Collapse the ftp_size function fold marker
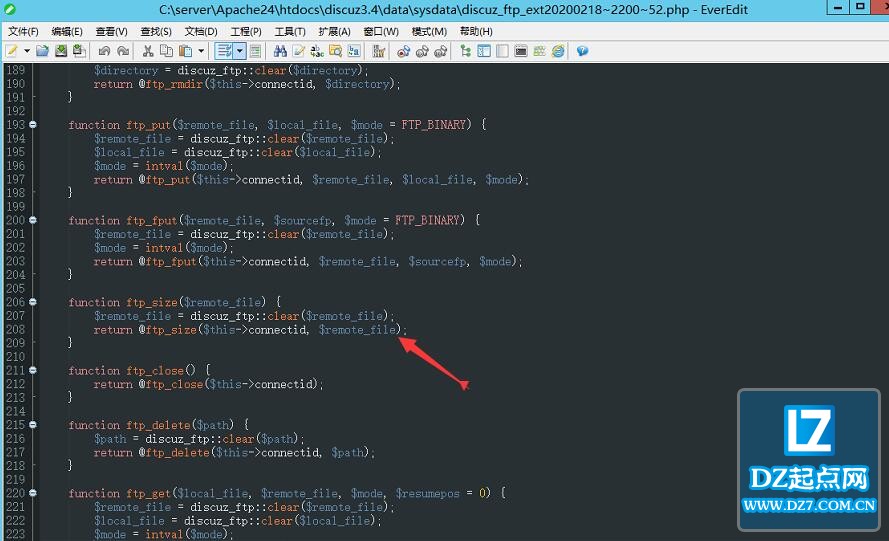Screen dimensions: 889x541 [x=33, y=302]
